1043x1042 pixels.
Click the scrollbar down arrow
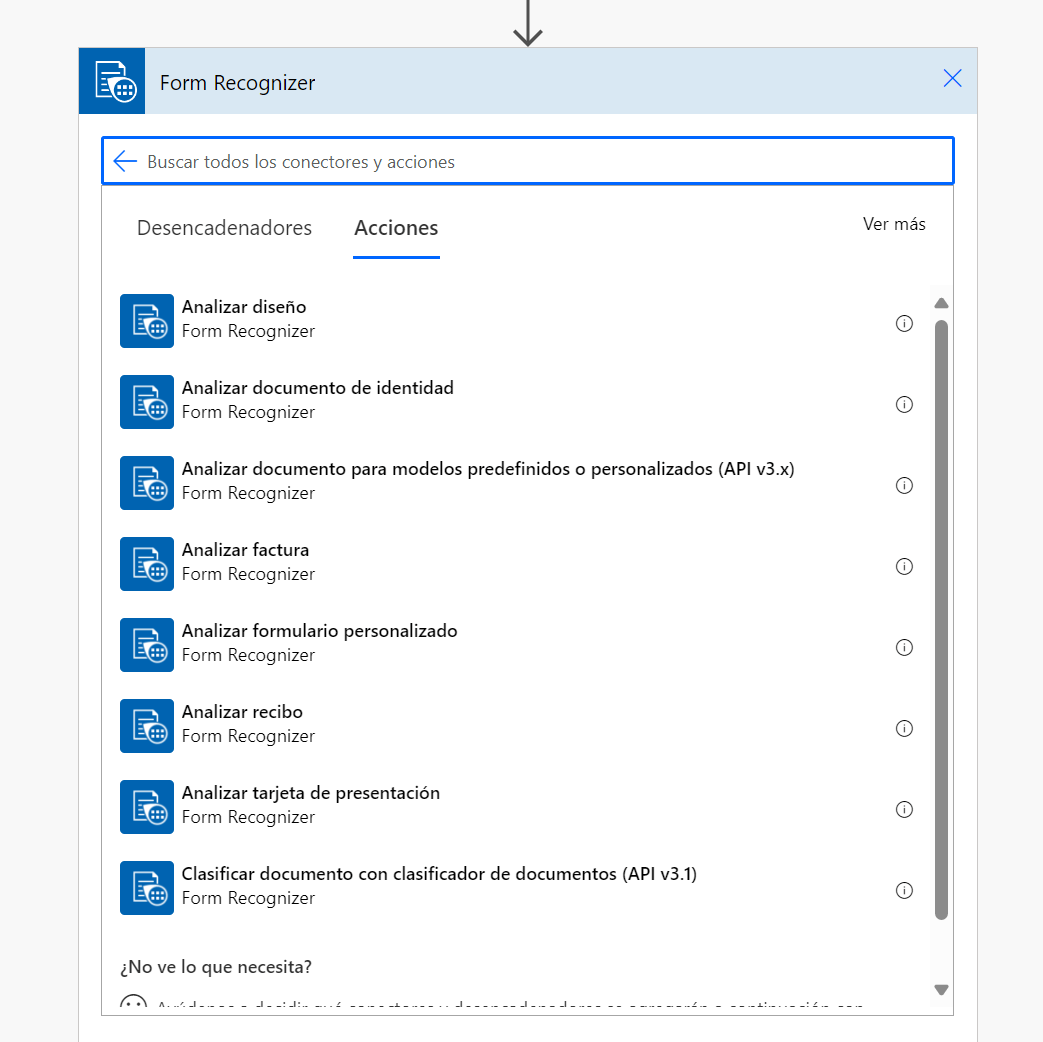(x=941, y=989)
